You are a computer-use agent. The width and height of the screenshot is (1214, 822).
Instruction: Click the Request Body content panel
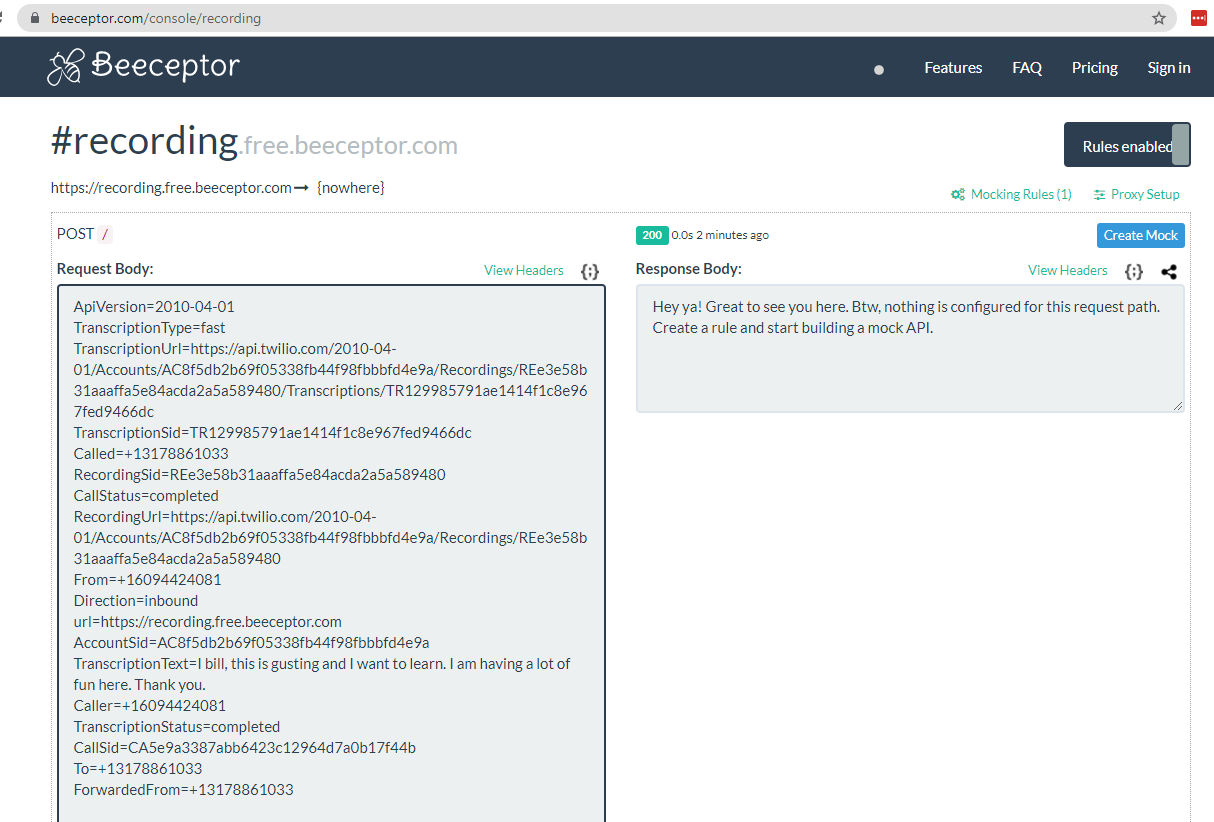coord(331,553)
